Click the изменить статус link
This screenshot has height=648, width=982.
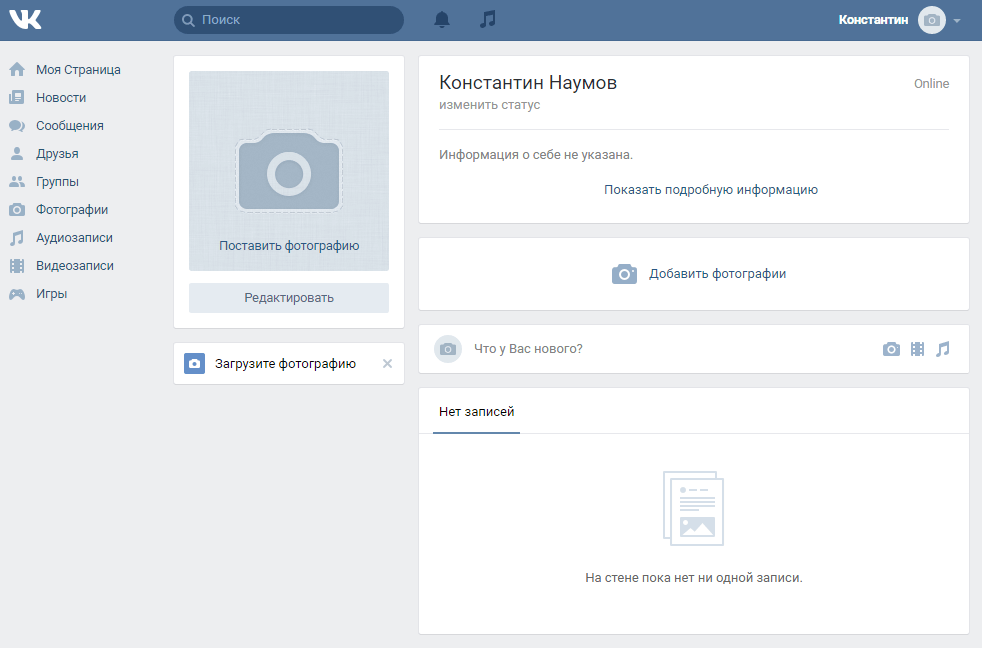pos(489,105)
